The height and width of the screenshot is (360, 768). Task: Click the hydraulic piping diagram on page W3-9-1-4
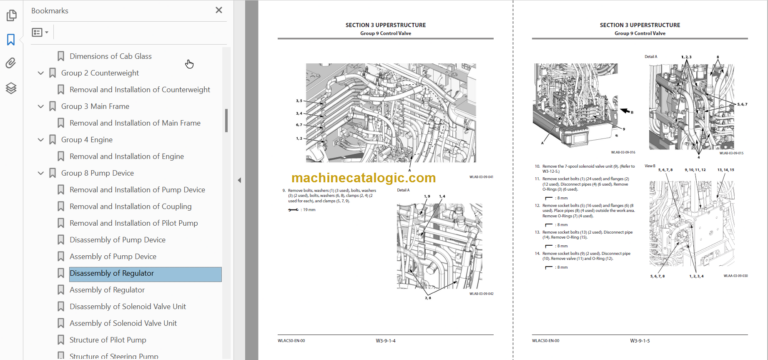[390, 113]
